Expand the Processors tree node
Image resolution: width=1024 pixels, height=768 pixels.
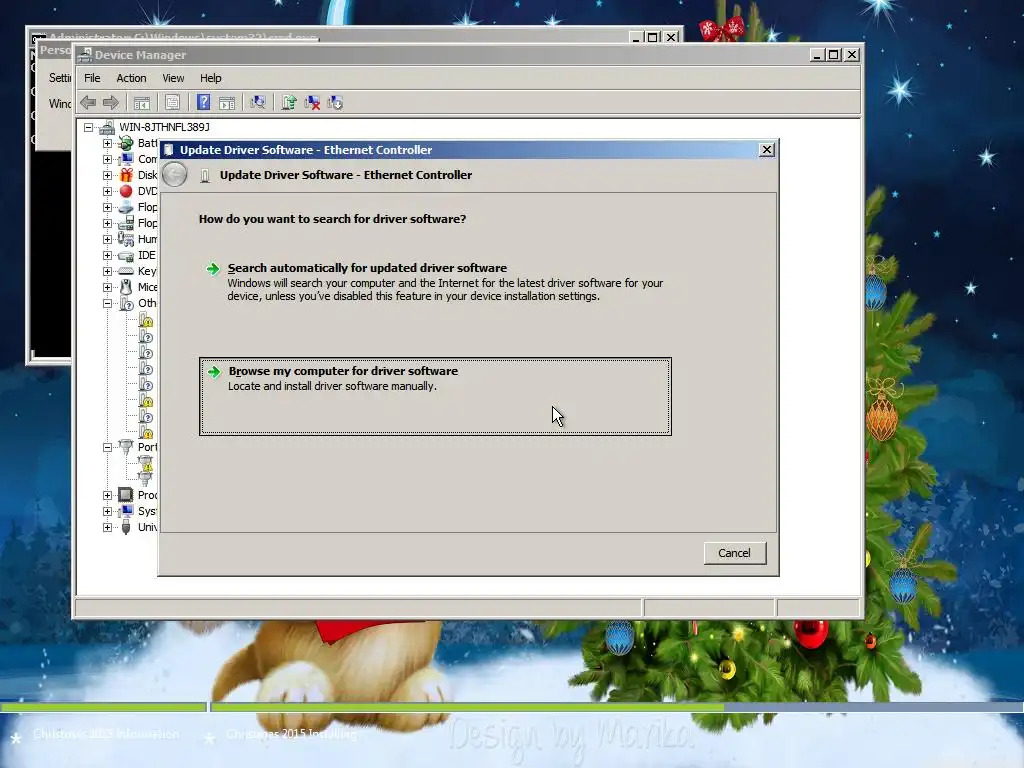pyautogui.click(x=107, y=495)
